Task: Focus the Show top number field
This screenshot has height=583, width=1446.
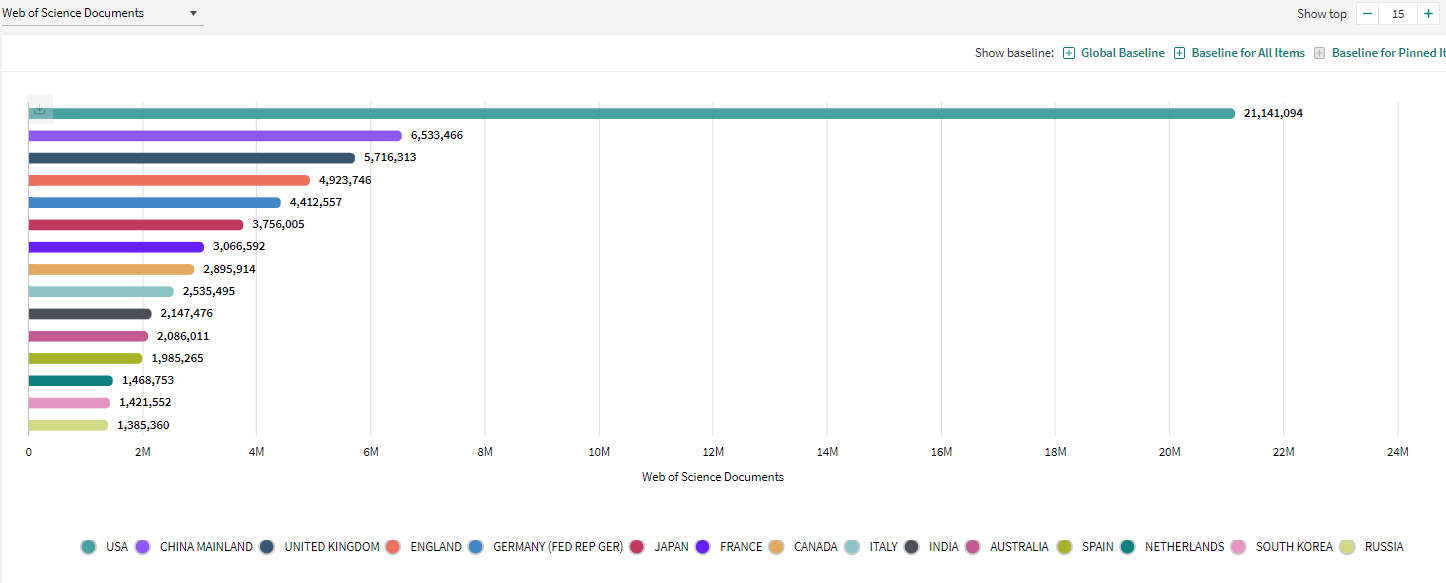Action: pos(1398,14)
